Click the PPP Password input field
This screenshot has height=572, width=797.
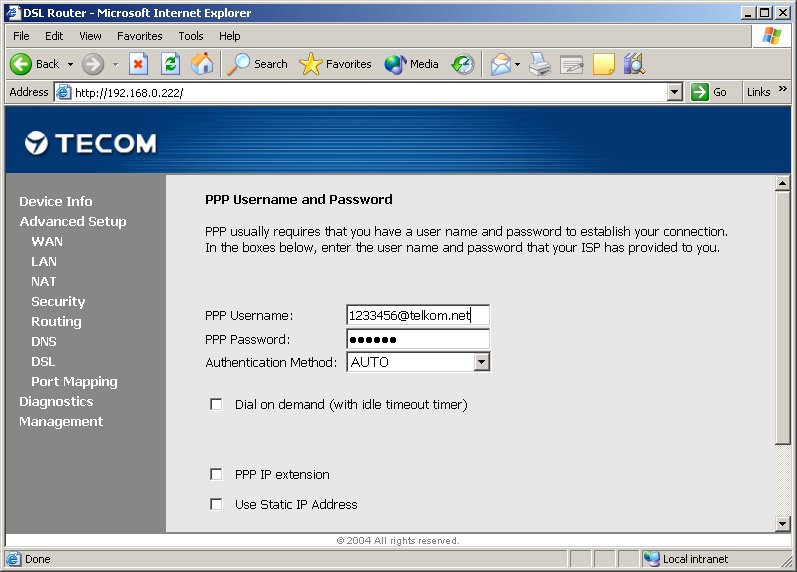pyautogui.click(x=418, y=339)
